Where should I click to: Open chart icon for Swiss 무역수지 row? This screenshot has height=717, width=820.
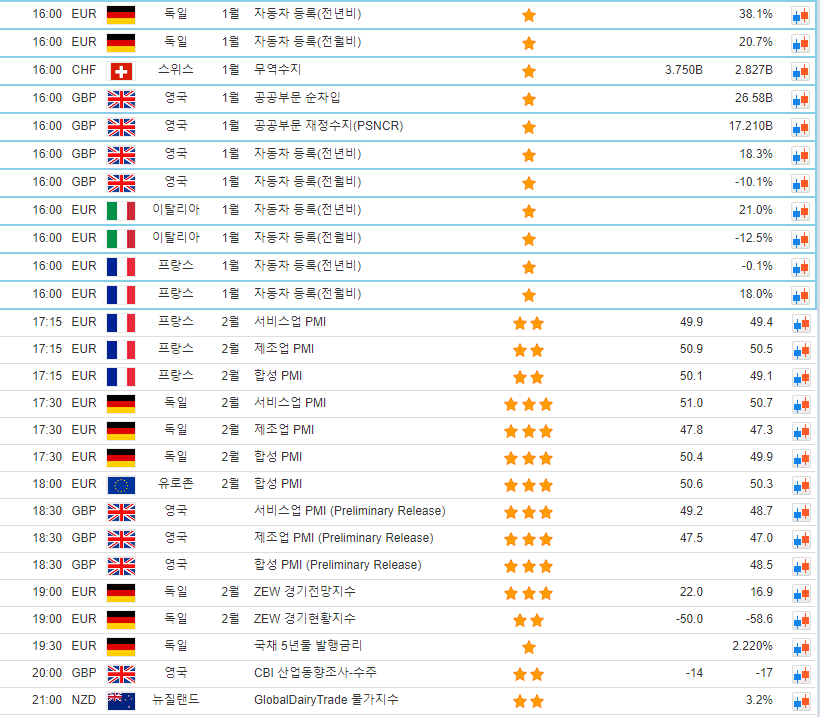click(800, 71)
